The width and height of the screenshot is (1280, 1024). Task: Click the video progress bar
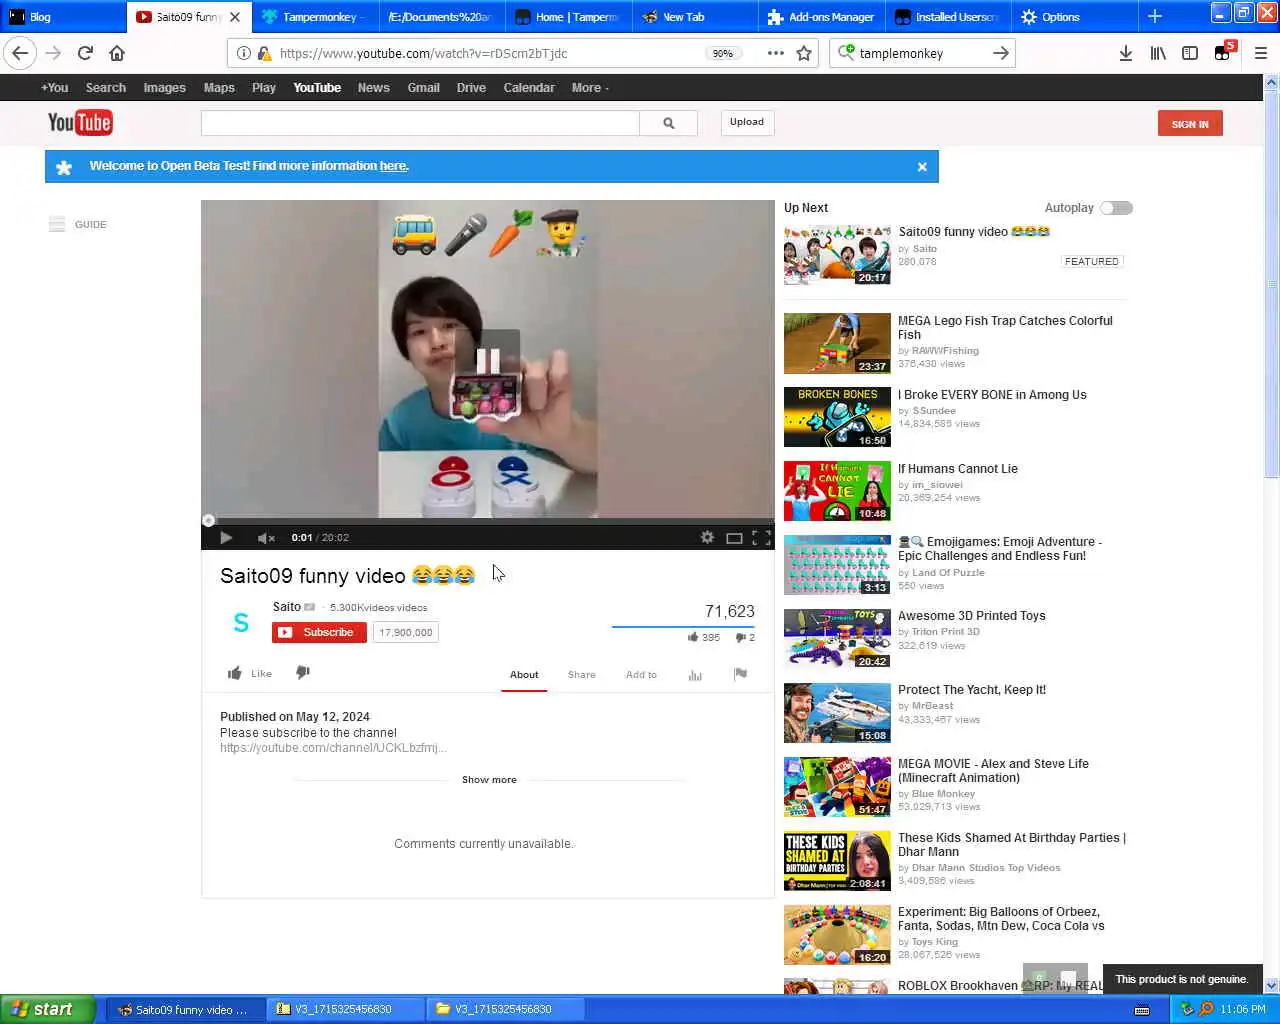tap(487, 521)
